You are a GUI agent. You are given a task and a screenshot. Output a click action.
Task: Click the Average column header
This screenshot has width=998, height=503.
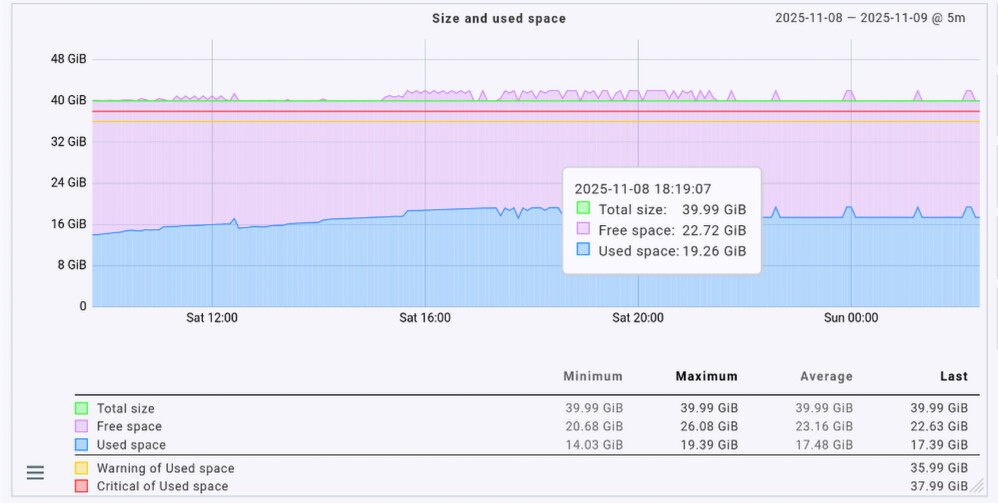826,376
